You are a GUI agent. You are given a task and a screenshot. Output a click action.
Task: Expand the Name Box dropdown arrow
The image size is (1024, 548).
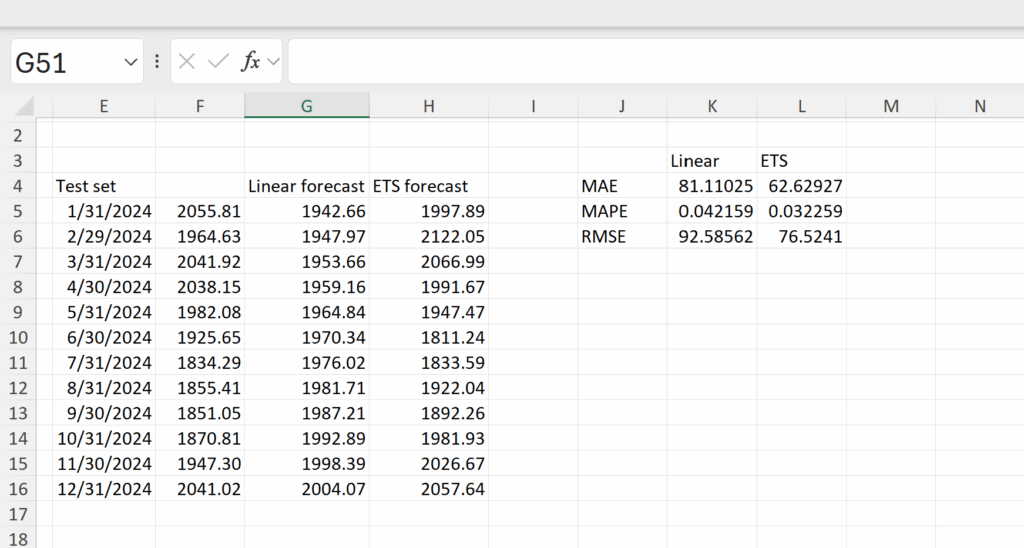tap(131, 62)
